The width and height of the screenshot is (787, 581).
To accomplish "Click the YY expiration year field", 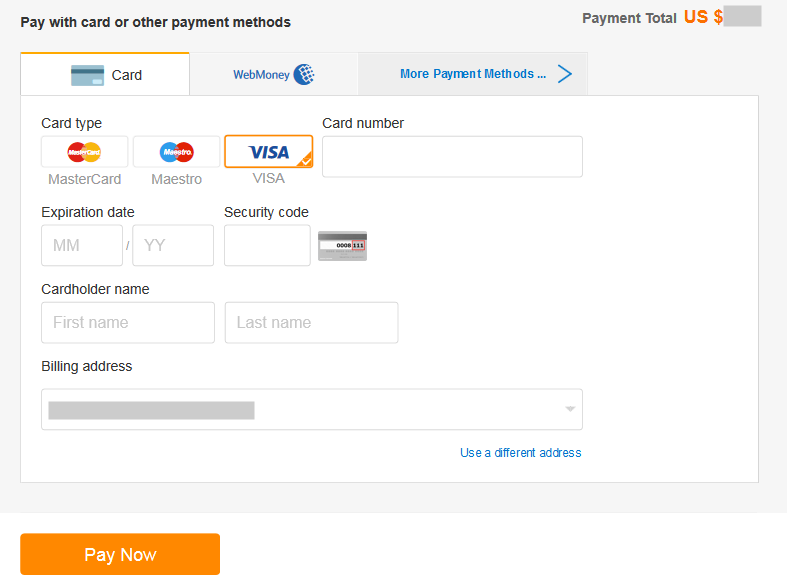I will (x=173, y=245).
